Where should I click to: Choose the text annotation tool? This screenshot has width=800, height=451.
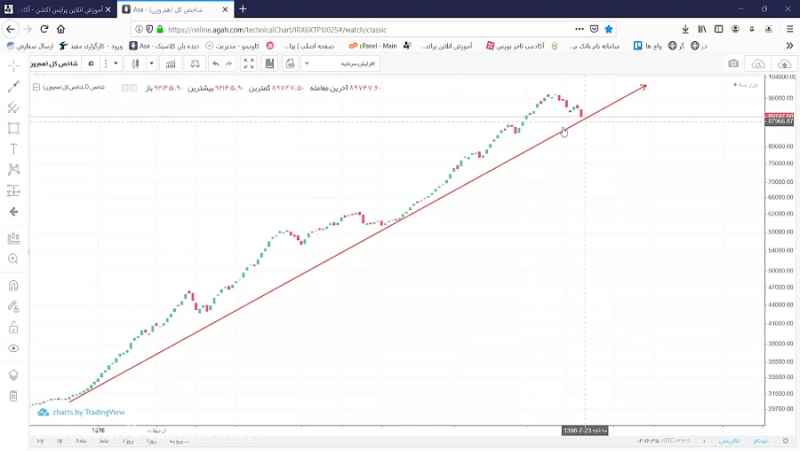(14, 148)
